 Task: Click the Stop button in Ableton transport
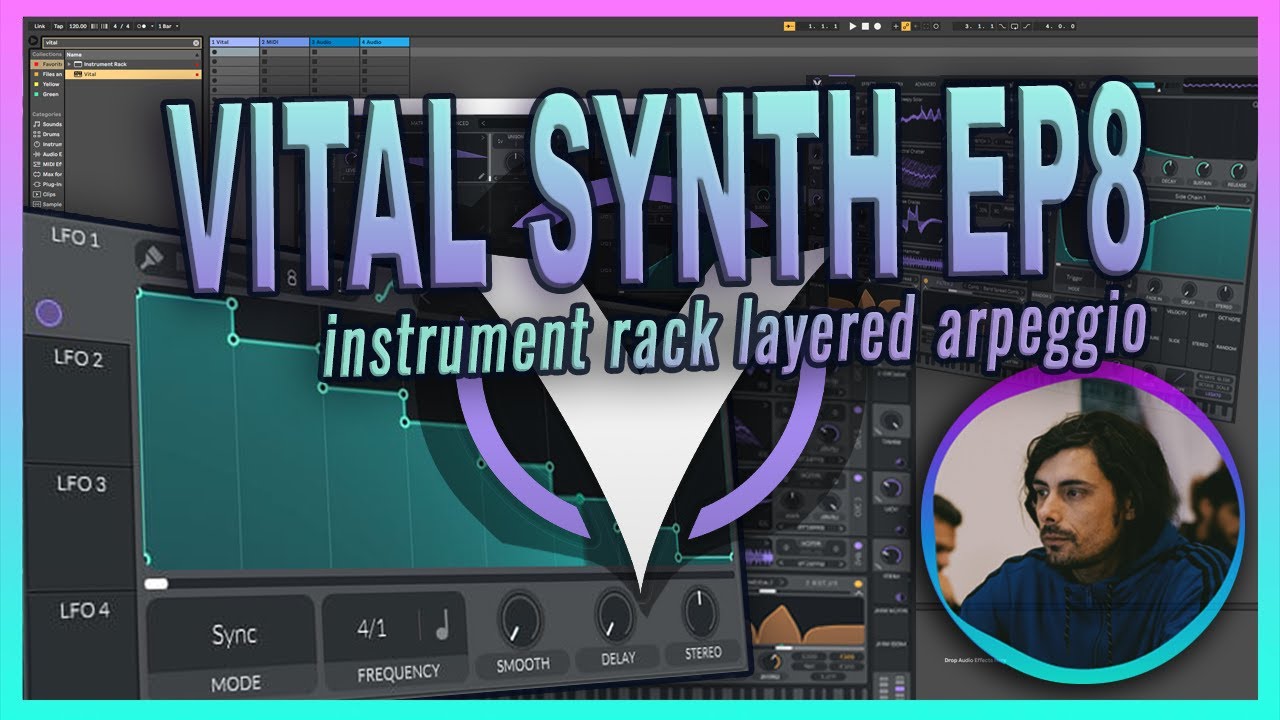coord(865,26)
